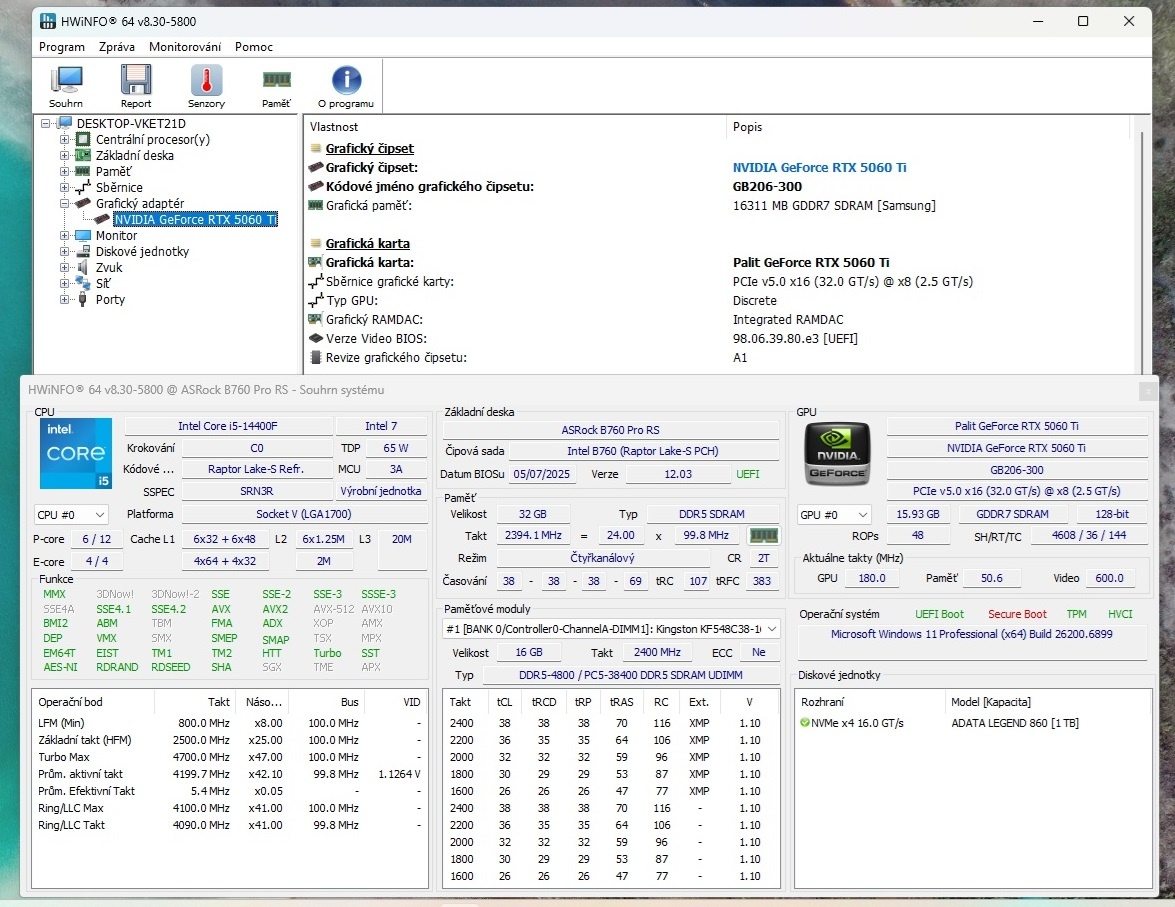Click the NVIDIA GeForce logo in GPU panel

coord(836,453)
